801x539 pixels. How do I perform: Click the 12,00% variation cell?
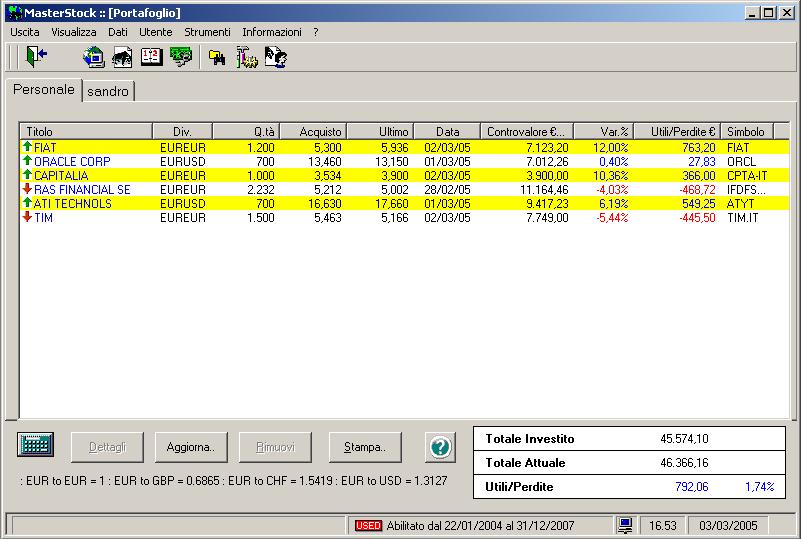pos(610,148)
